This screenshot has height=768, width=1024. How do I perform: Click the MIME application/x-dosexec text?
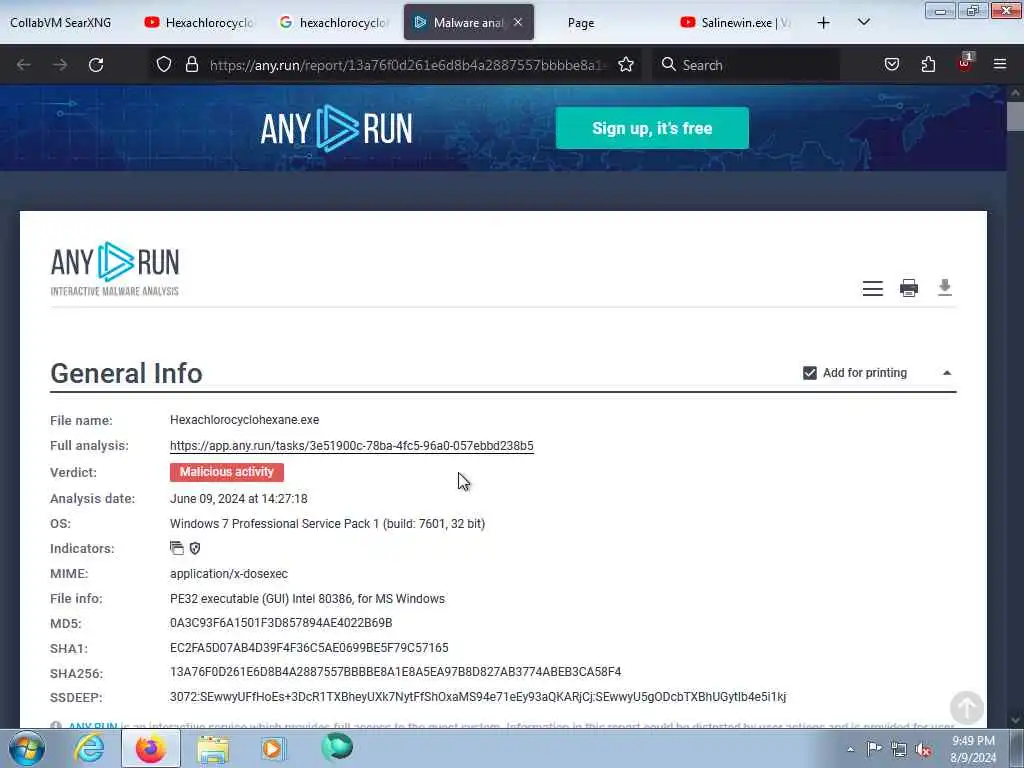[229, 574]
